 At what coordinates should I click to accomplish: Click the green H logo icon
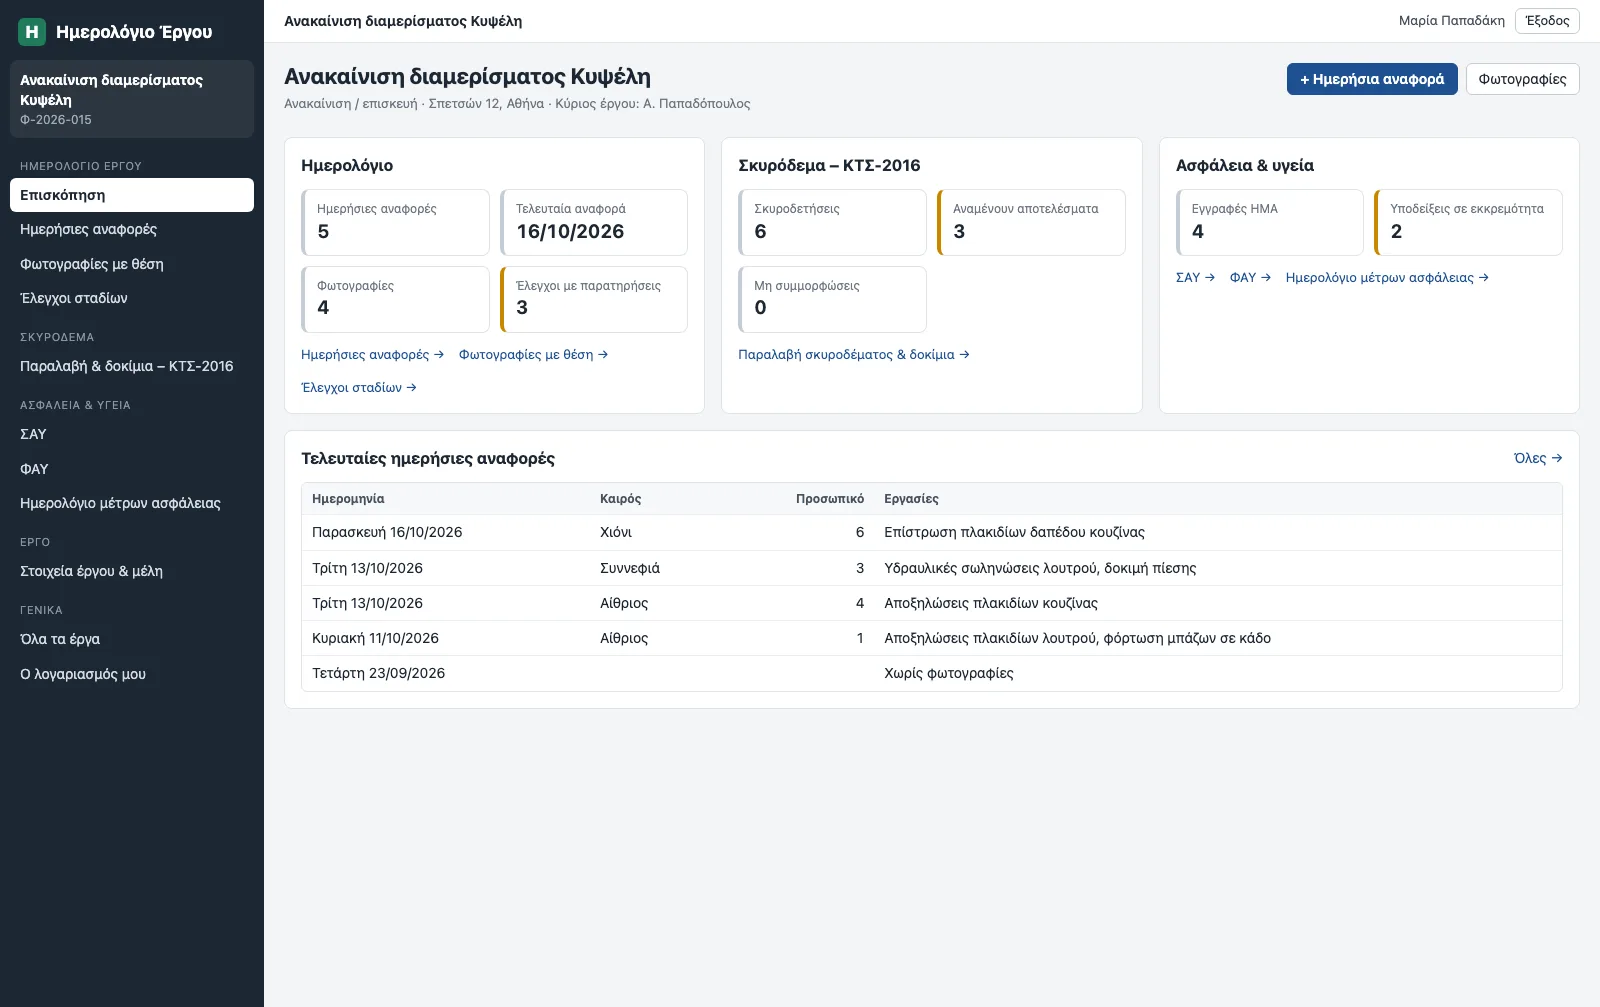pyautogui.click(x=32, y=32)
